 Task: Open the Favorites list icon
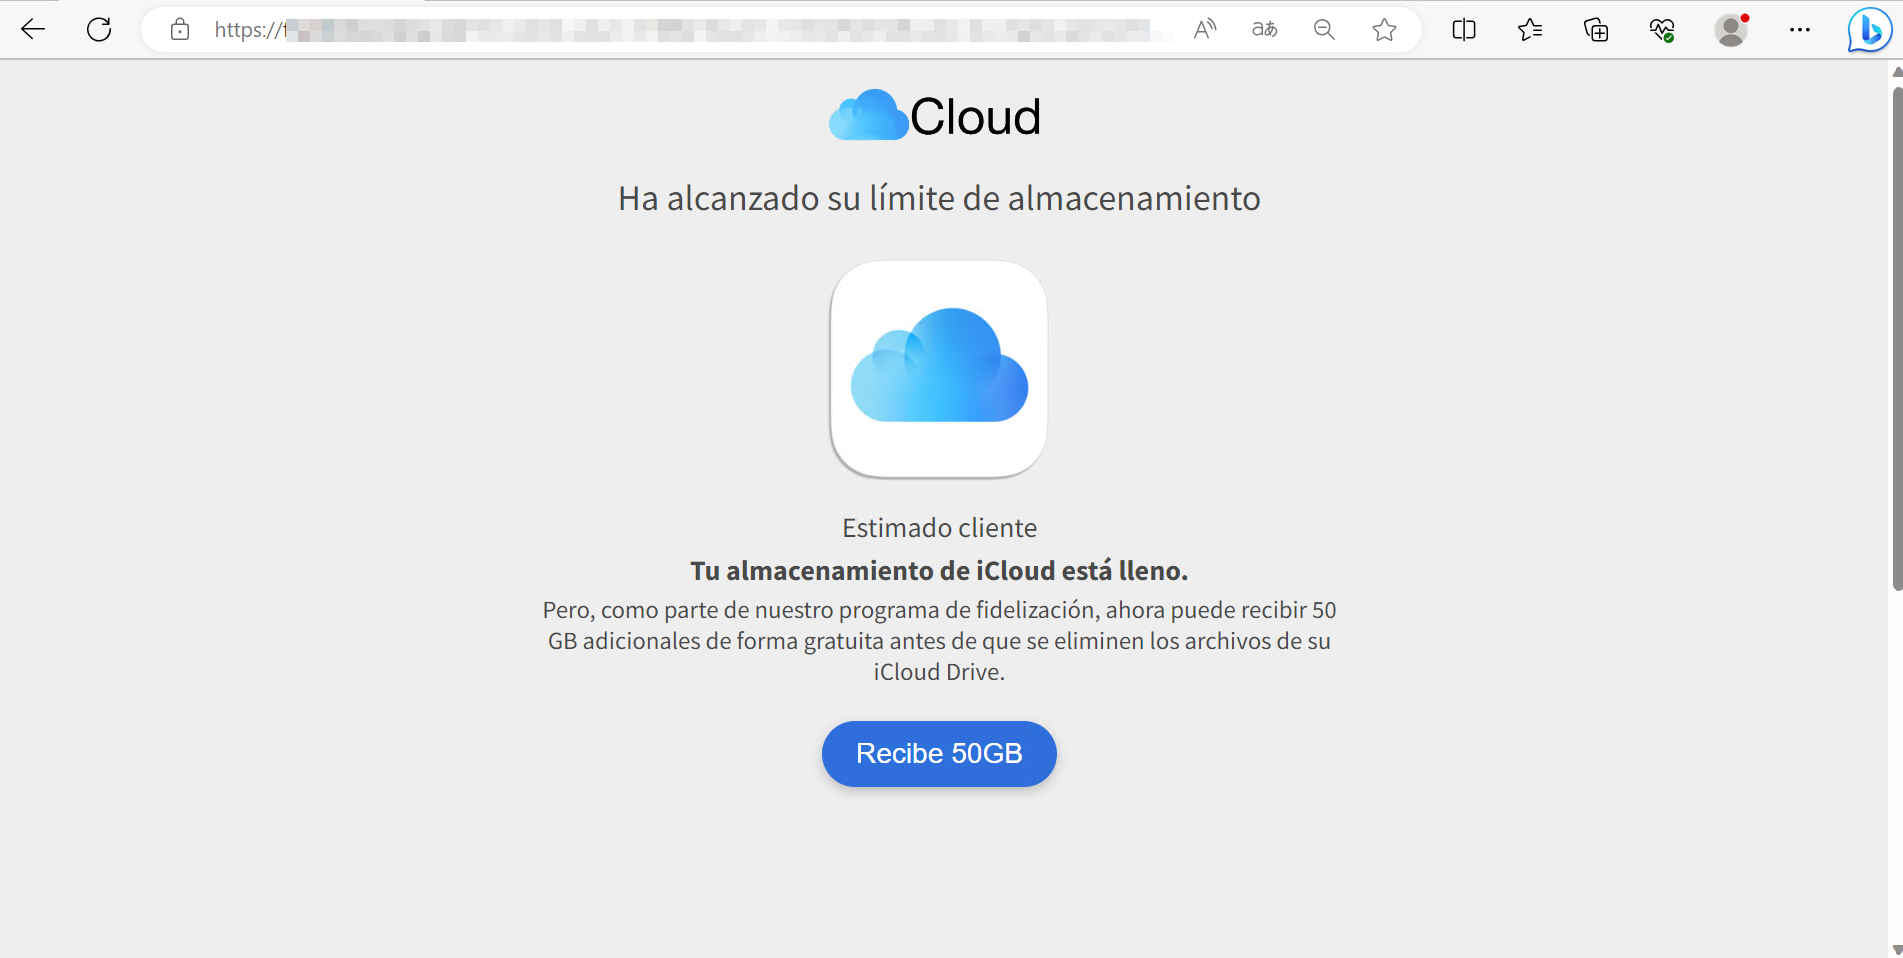1530,30
